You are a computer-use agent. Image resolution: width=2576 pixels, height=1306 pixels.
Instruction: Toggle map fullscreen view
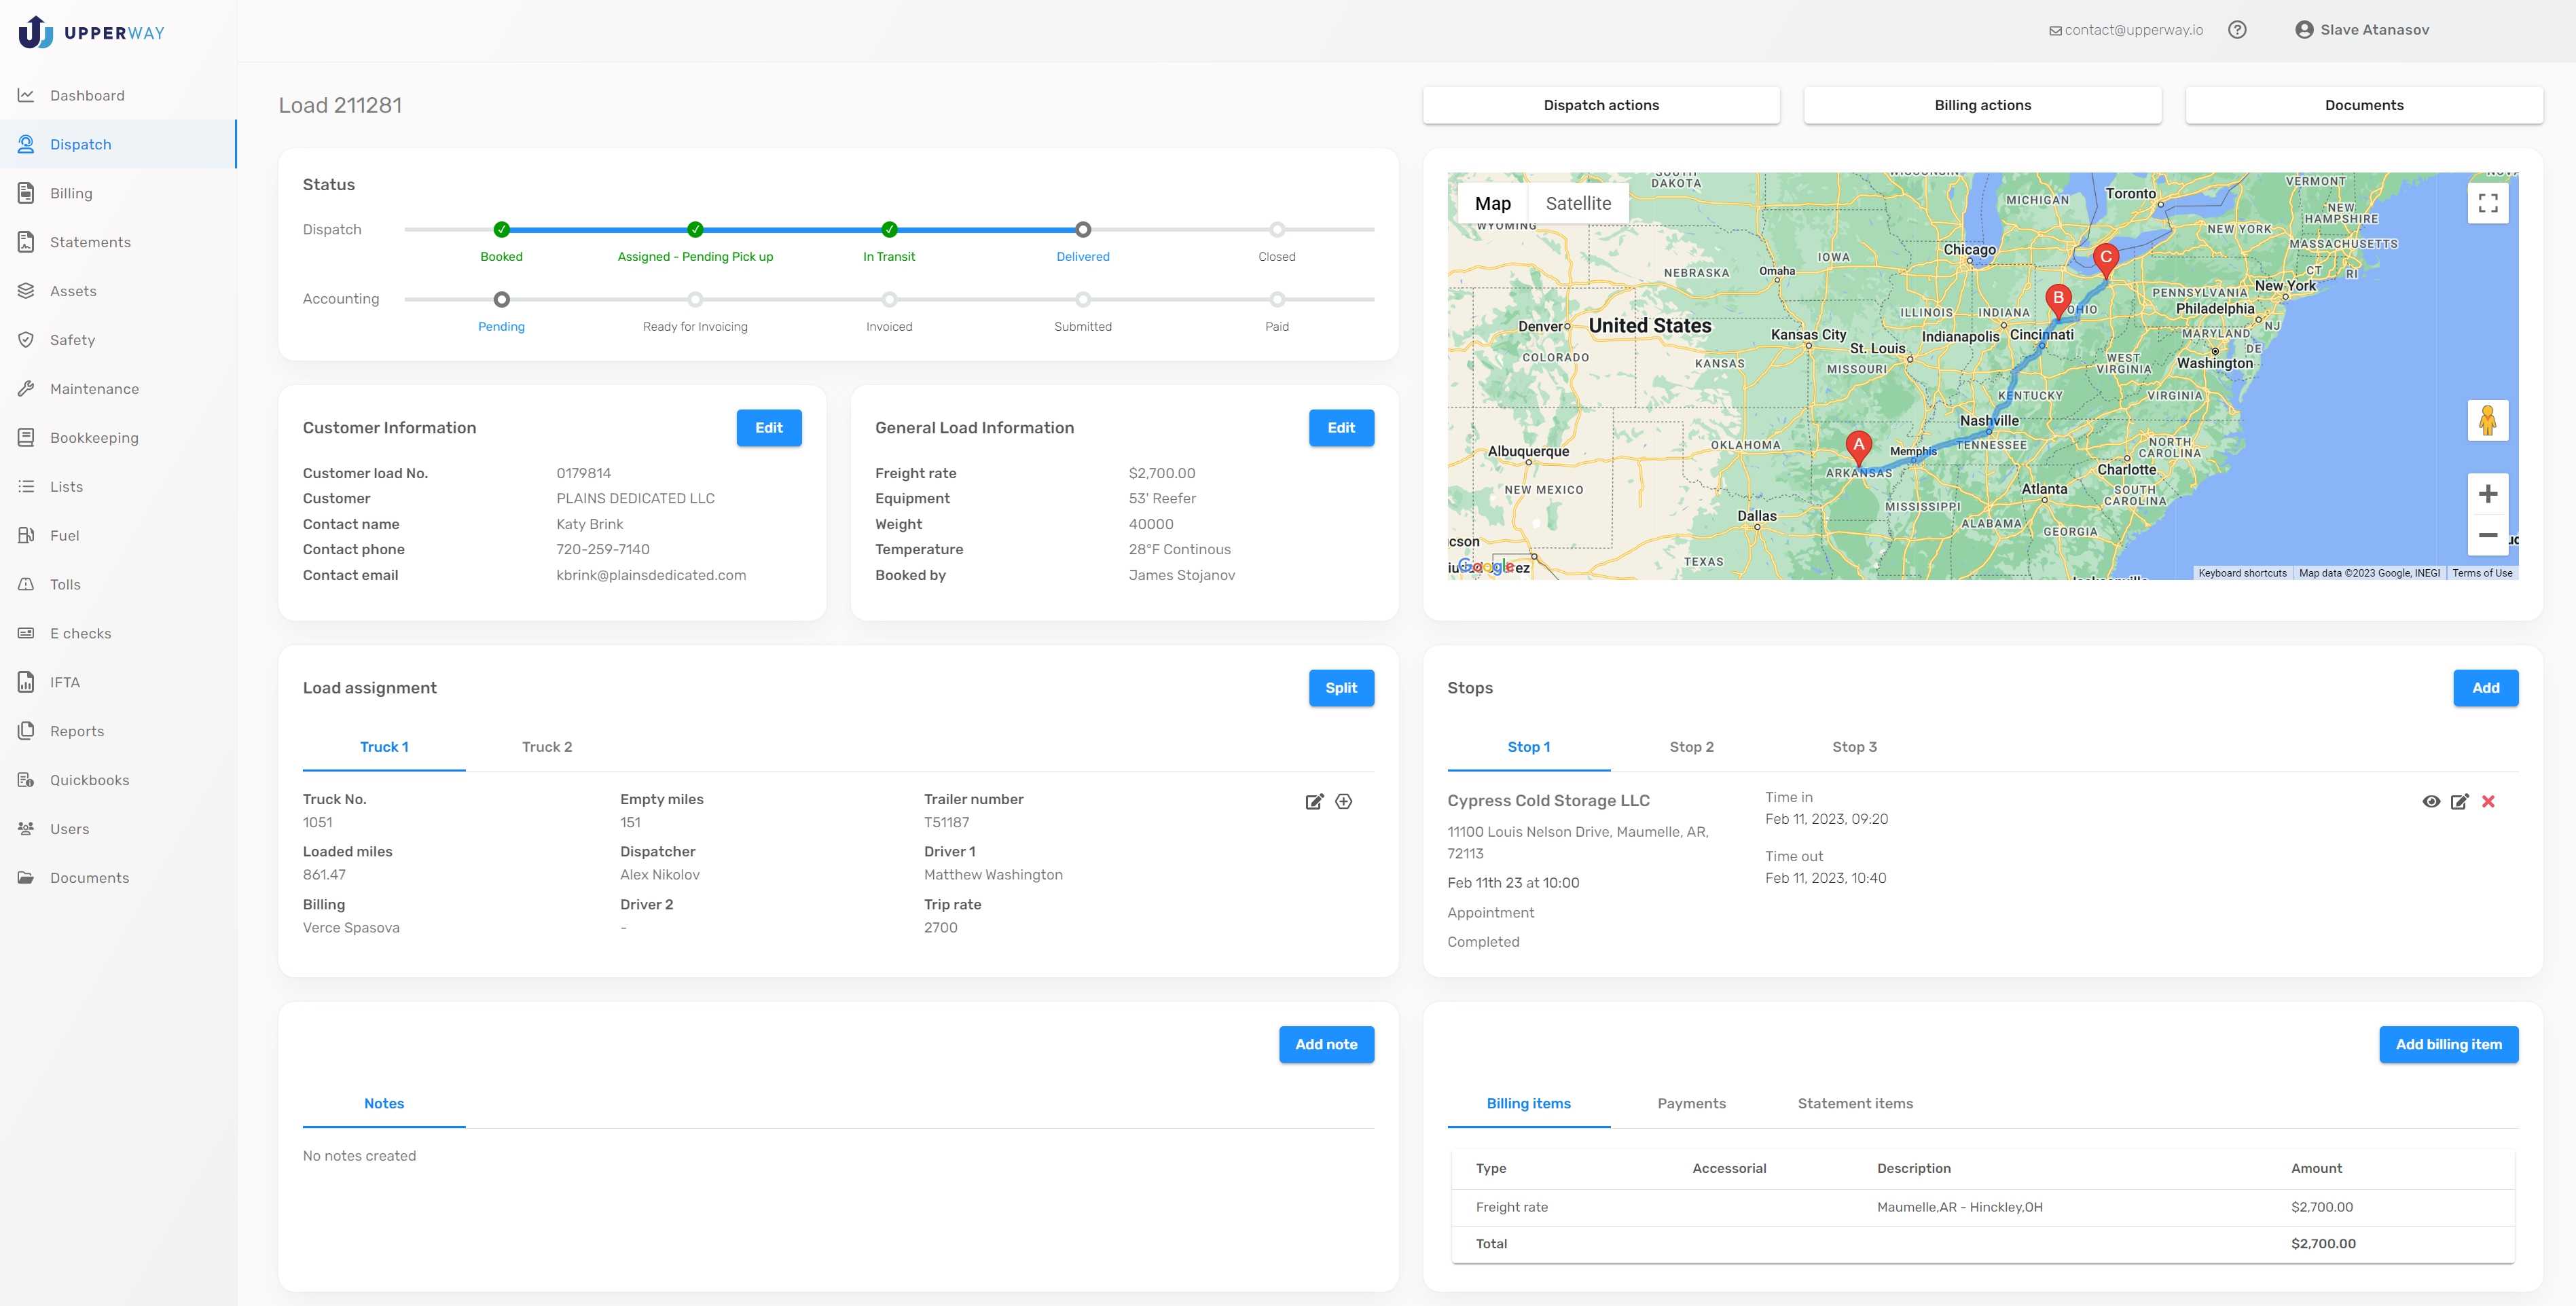[x=2488, y=203]
